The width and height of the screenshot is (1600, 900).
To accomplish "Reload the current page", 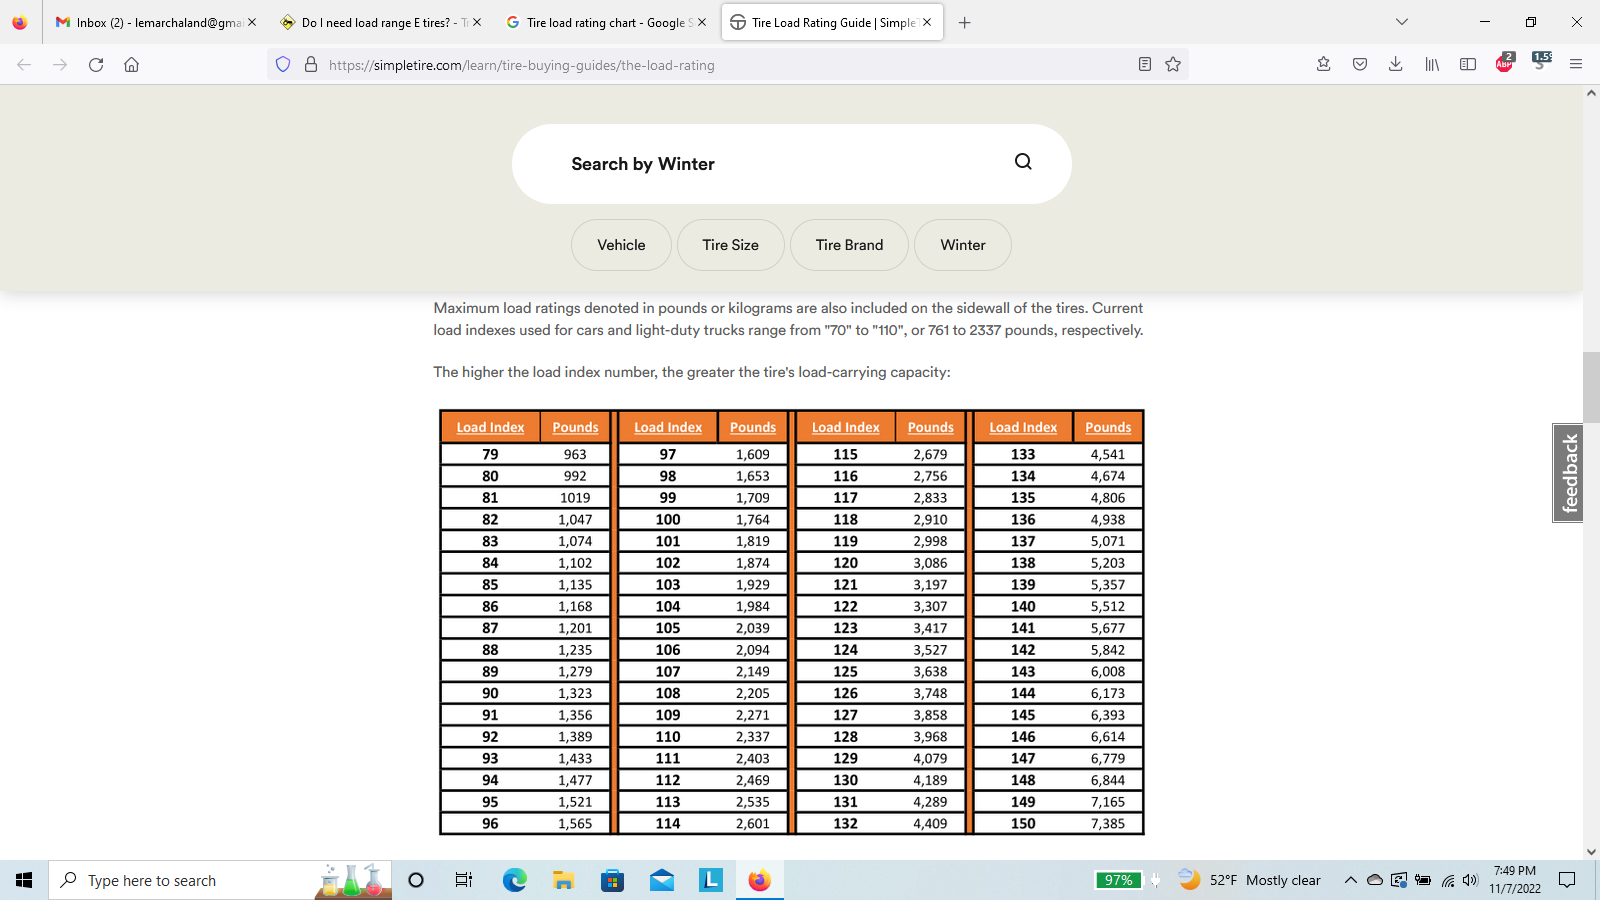I will [96, 65].
